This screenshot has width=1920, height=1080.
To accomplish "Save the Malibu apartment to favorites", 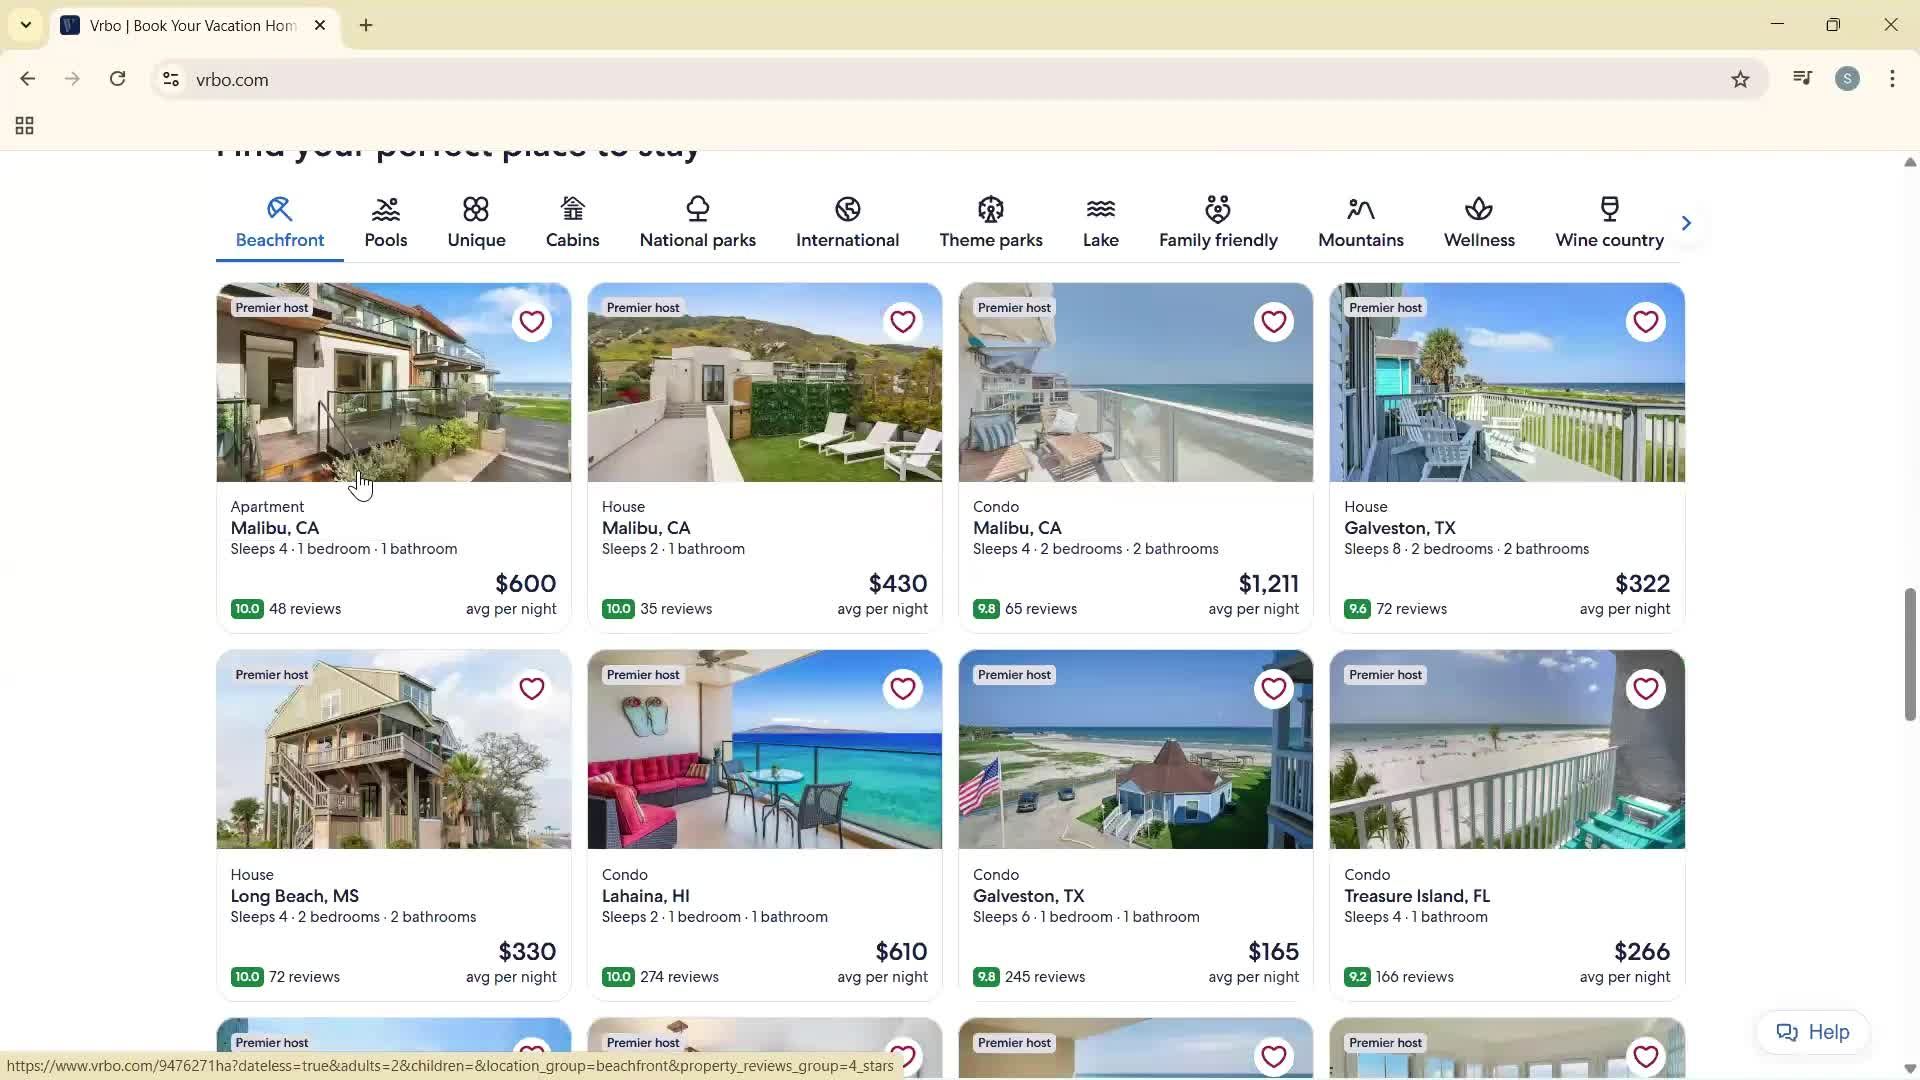I will pos(531,321).
